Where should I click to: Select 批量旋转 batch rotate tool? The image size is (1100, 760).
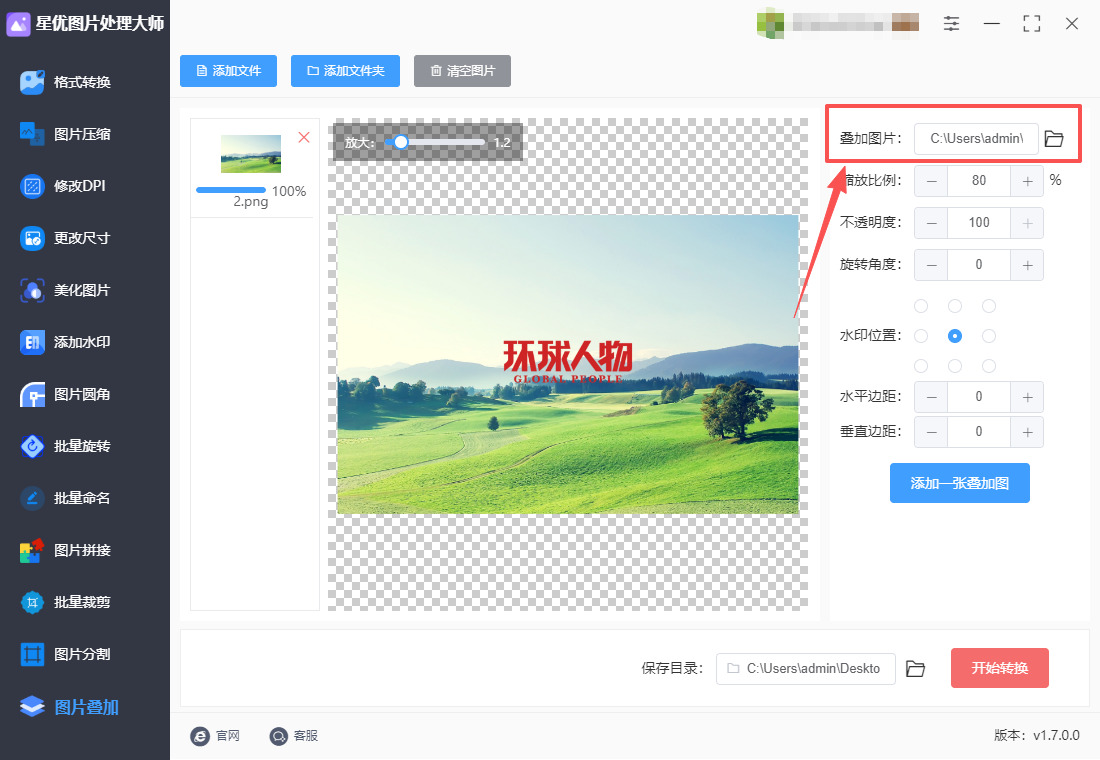click(x=66, y=446)
